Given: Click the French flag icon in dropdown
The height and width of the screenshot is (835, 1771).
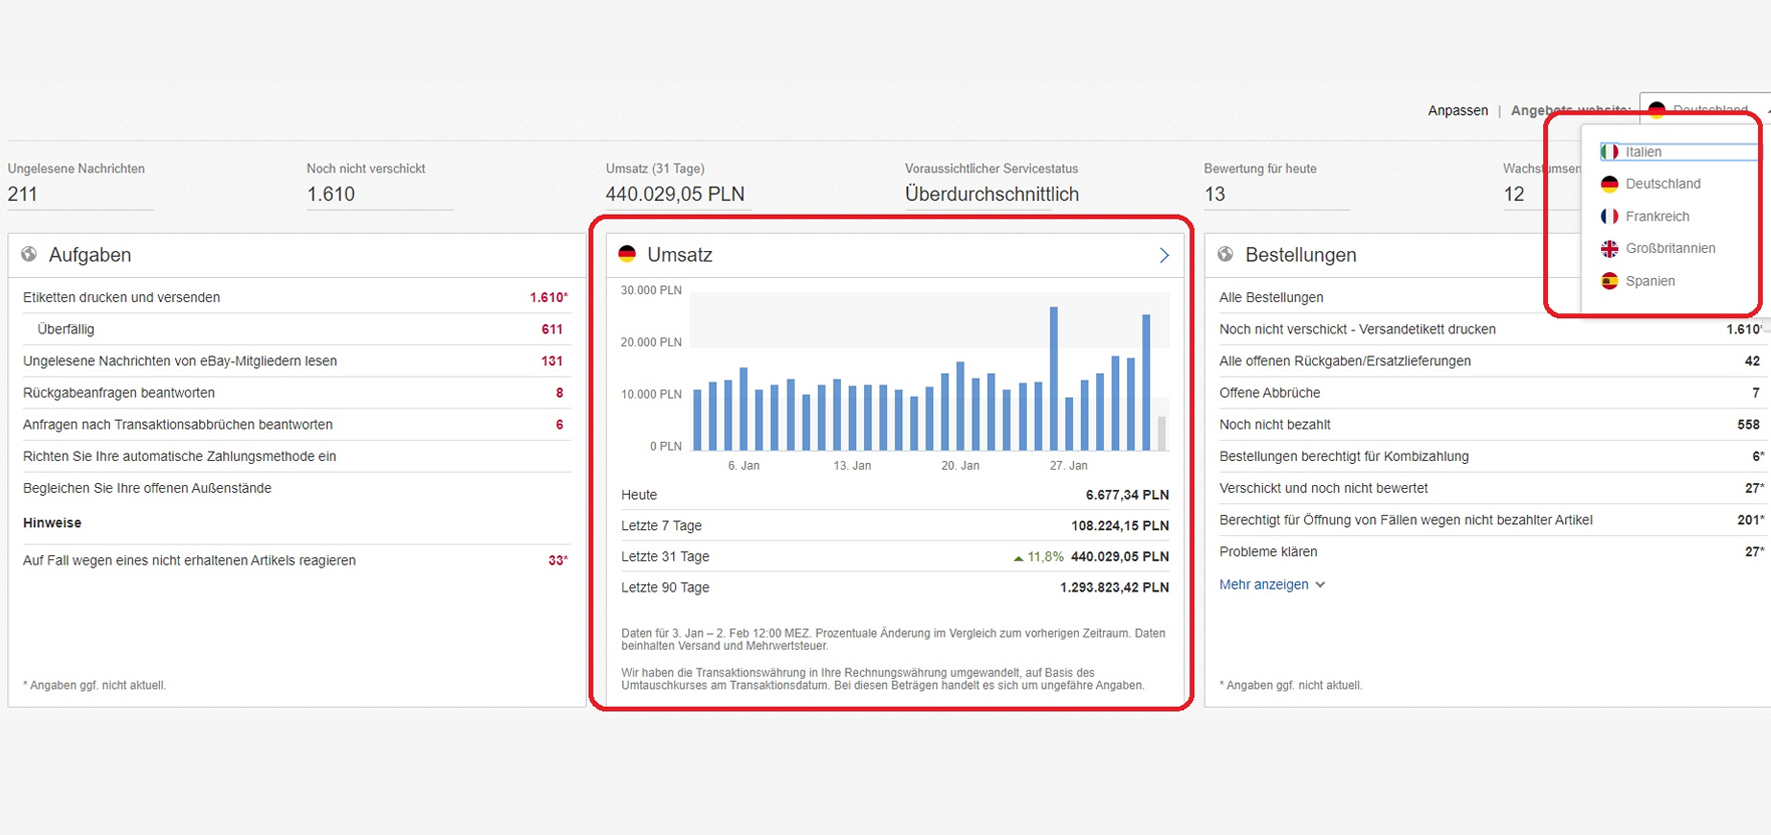Looking at the screenshot, I should point(1609,216).
